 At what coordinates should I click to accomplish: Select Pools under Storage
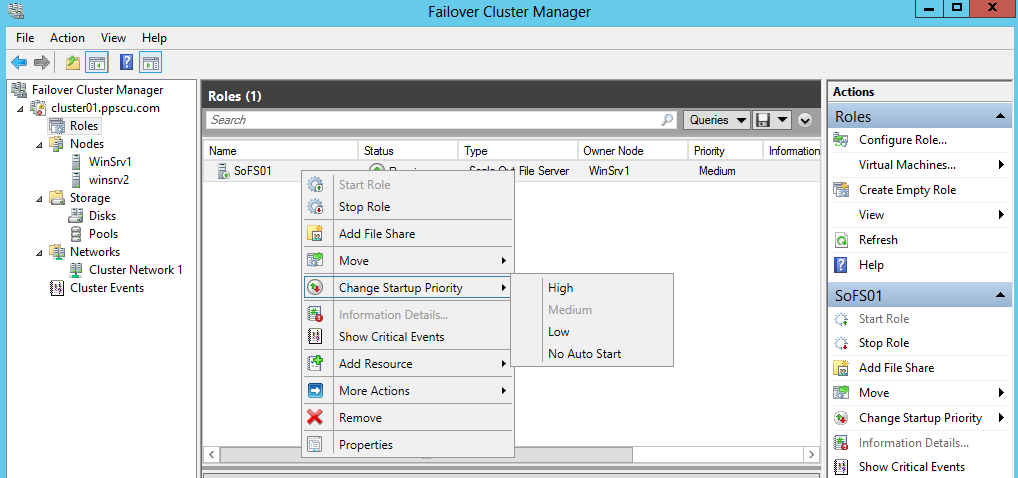click(103, 234)
